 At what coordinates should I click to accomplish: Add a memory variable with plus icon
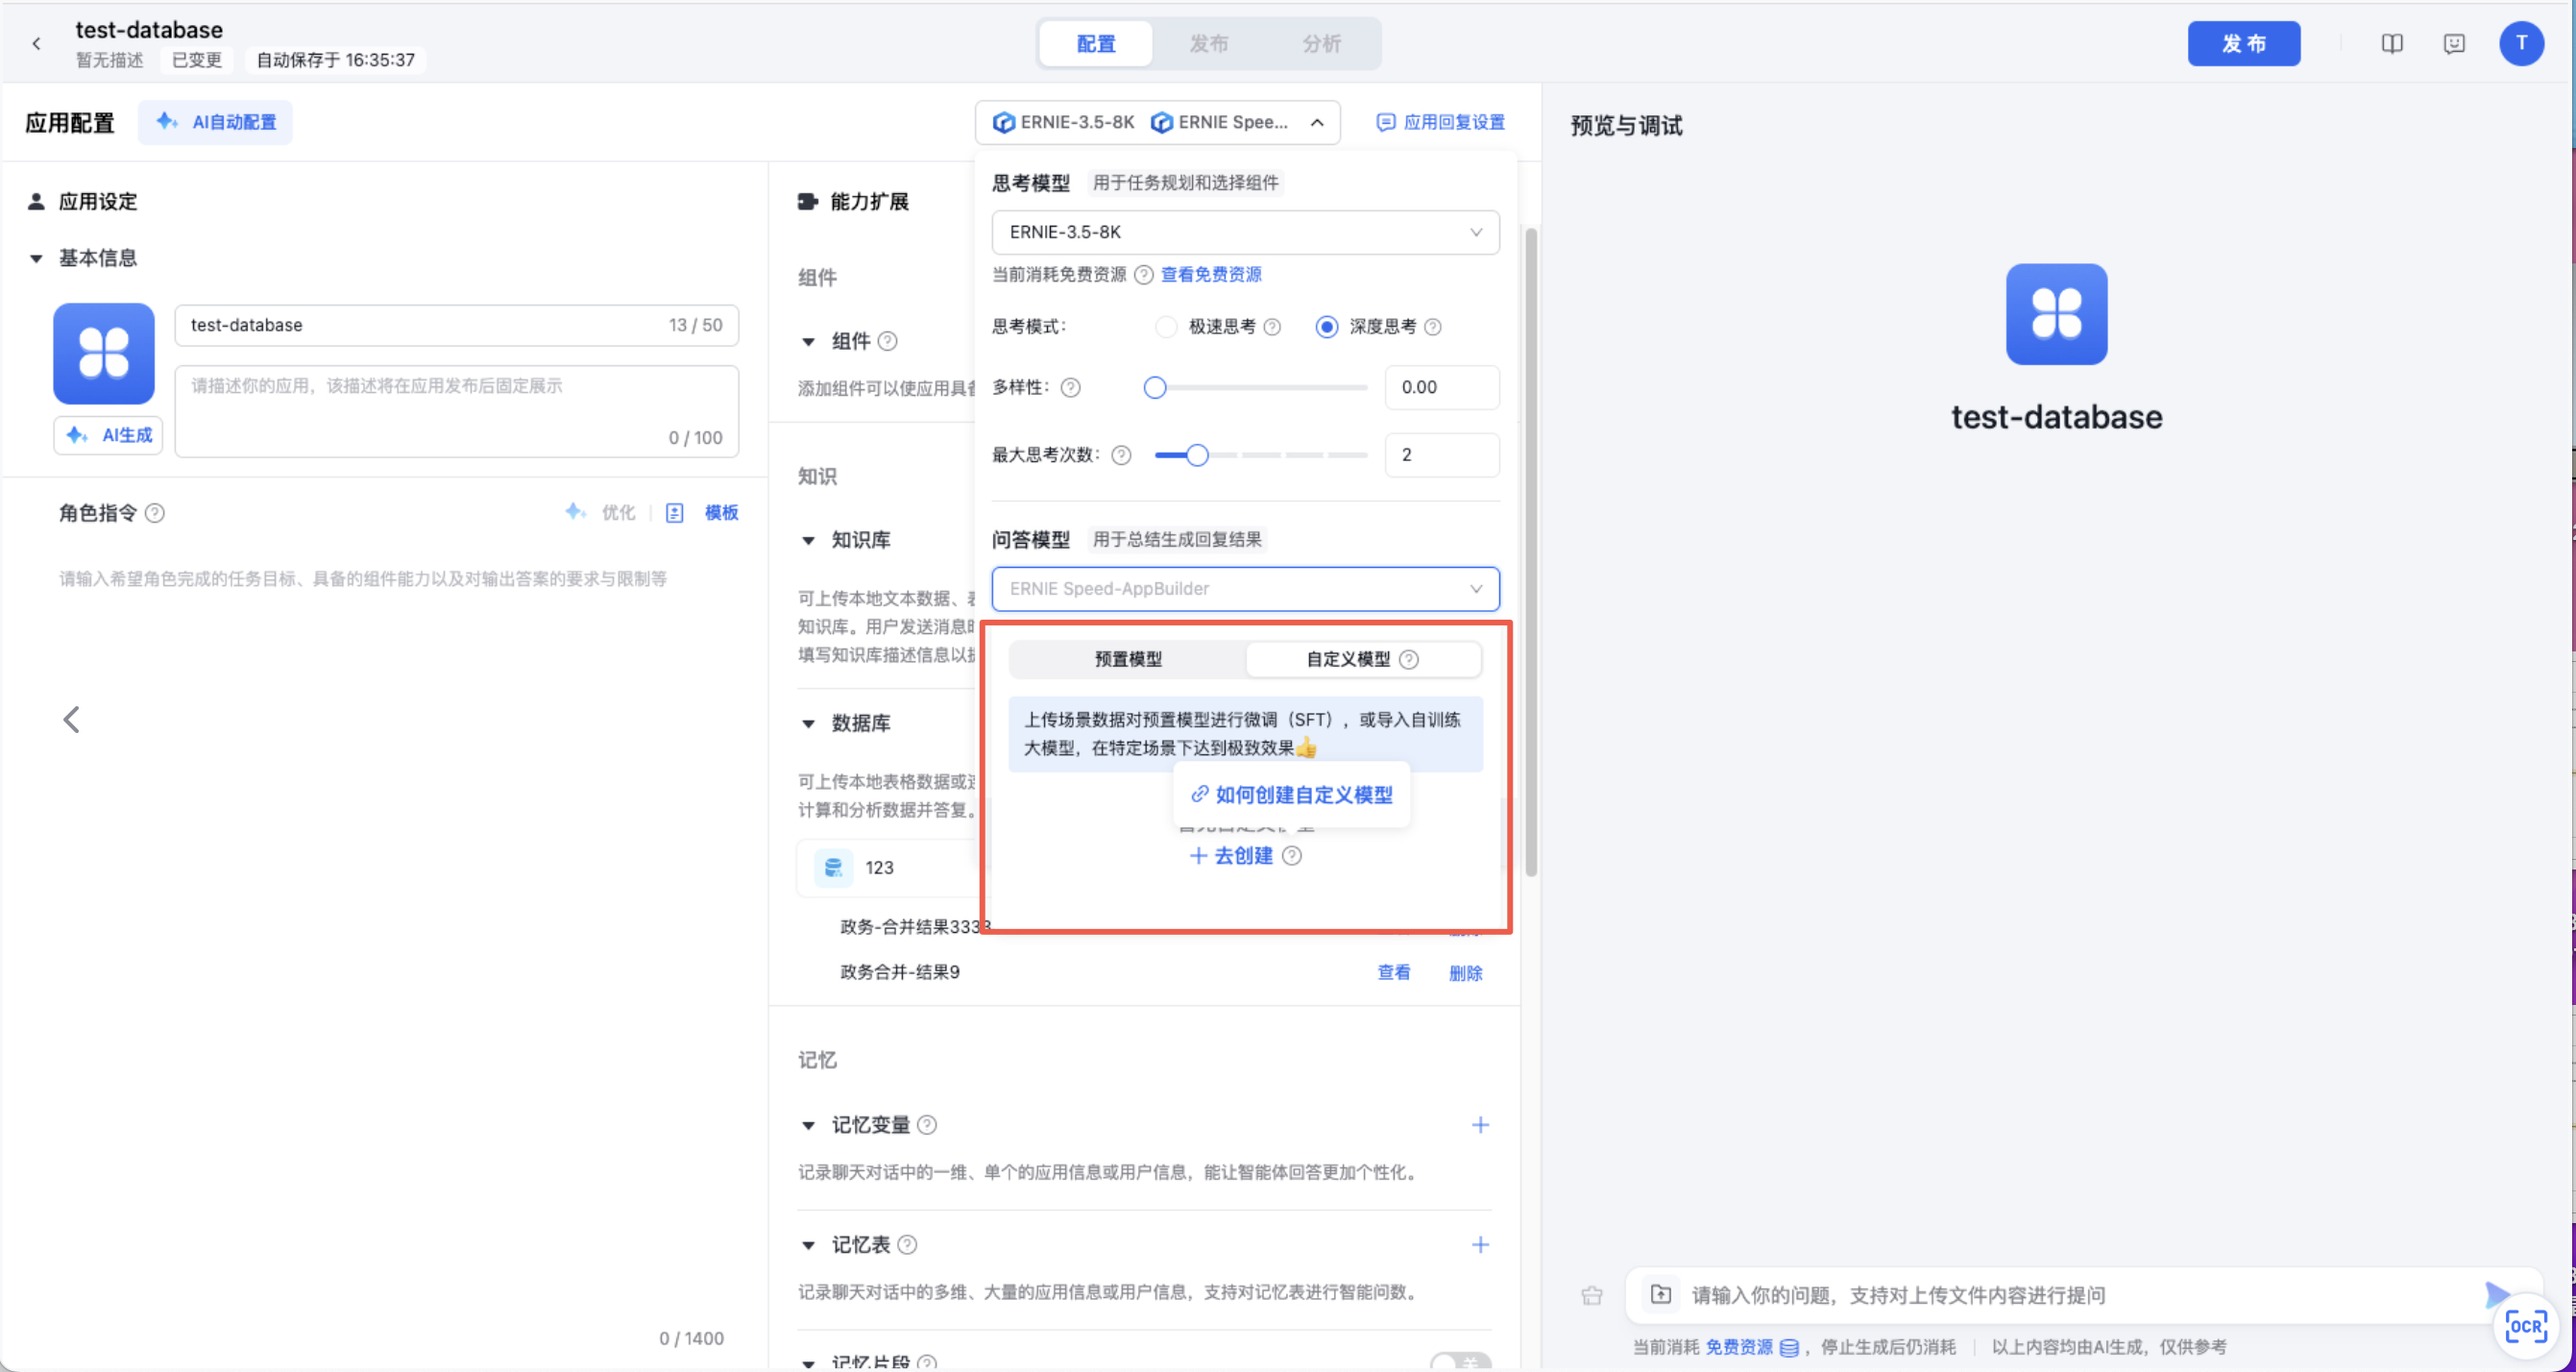coord(1480,1125)
